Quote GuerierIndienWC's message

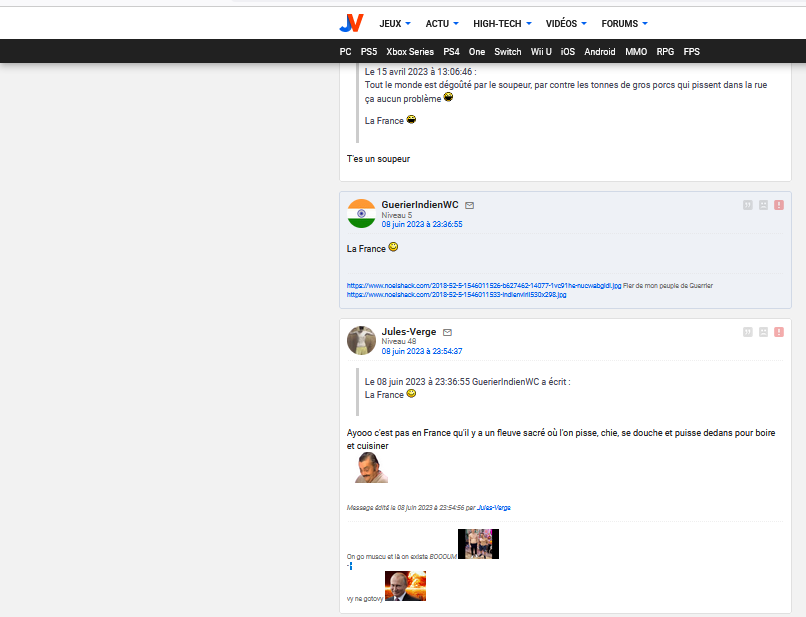(747, 205)
